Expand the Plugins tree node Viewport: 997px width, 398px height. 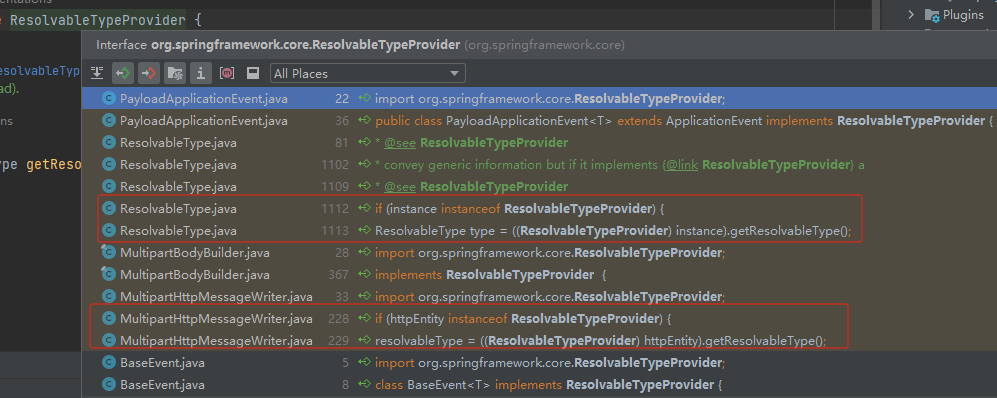coord(911,14)
